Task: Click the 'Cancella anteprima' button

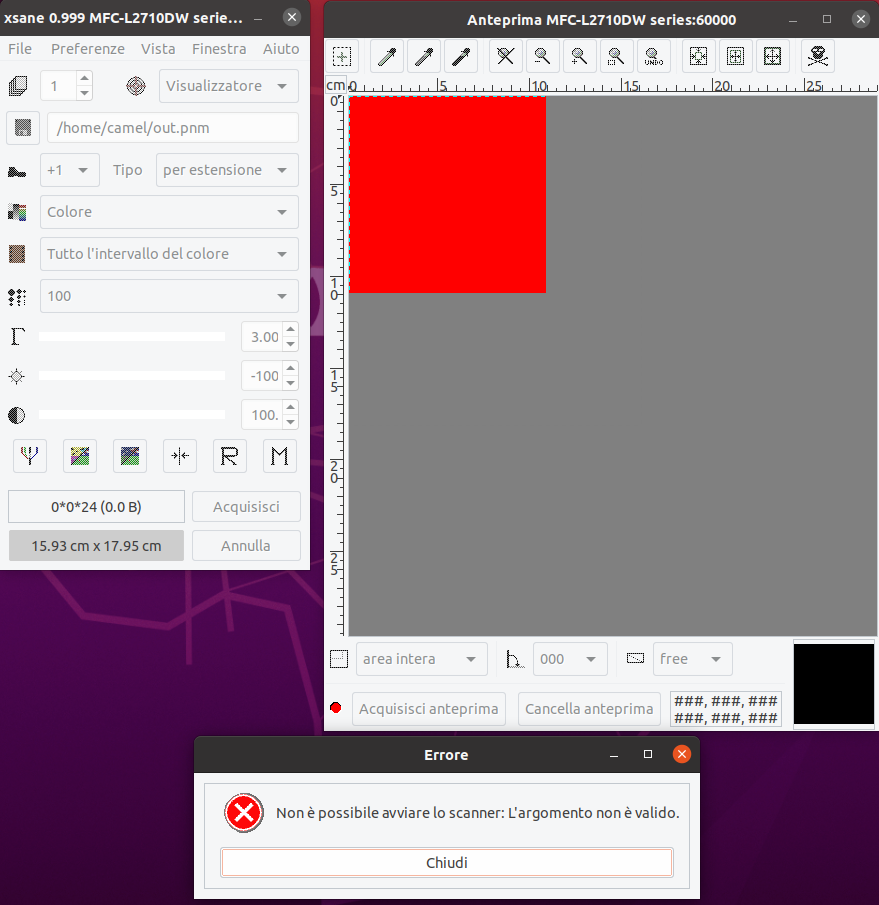Action: [589, 709]
